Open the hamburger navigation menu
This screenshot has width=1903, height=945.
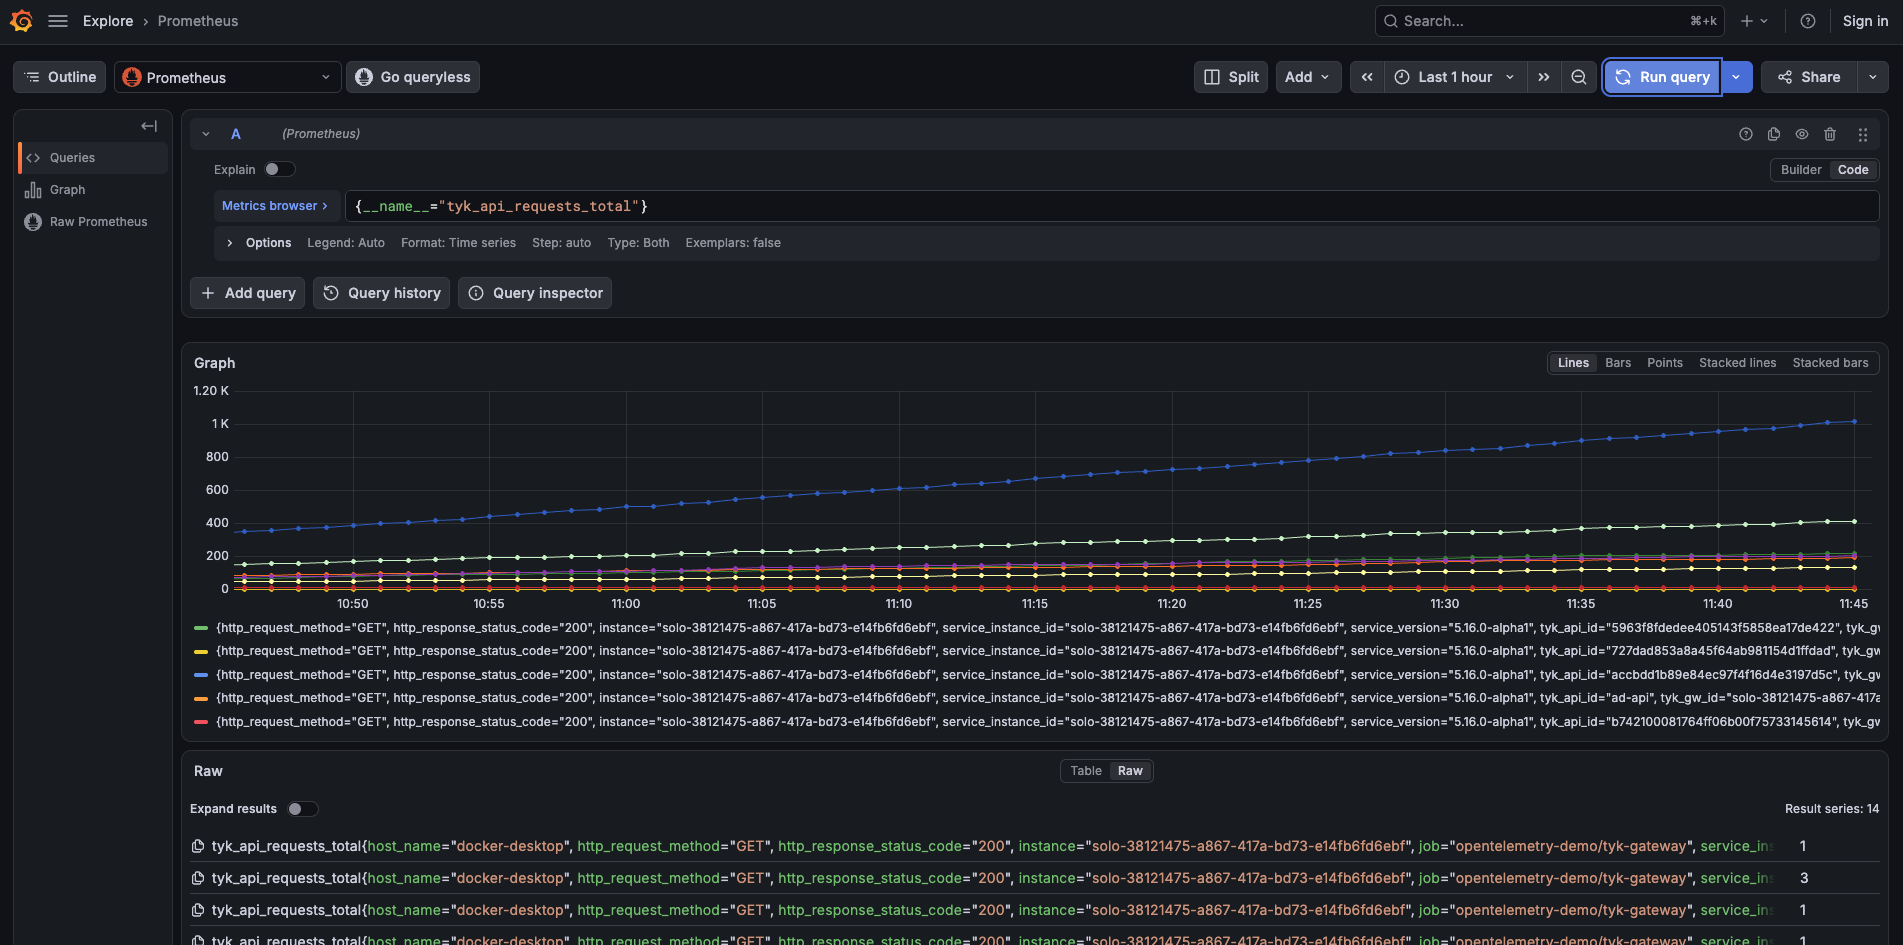coord(58,21)
